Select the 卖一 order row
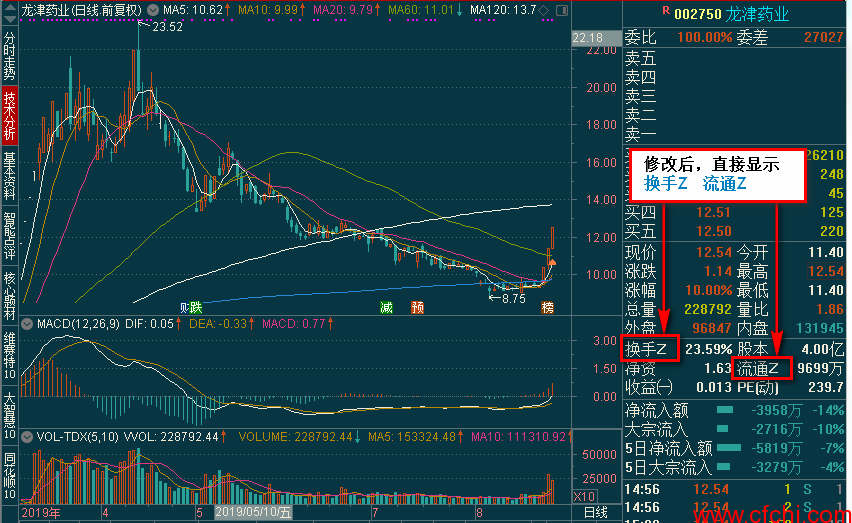Image resolution: width=852 pixels, height=523 pixels. (734, 133)
